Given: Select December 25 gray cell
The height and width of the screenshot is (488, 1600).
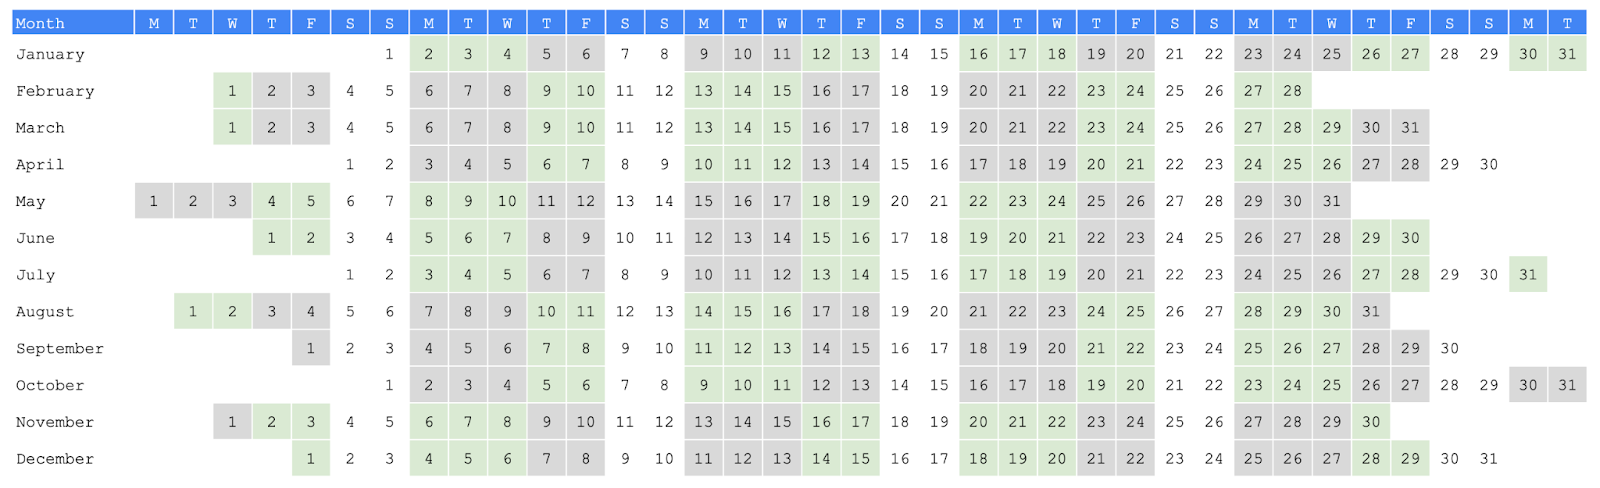Looking at the screenshot, I should click(x=1253, y=458).
